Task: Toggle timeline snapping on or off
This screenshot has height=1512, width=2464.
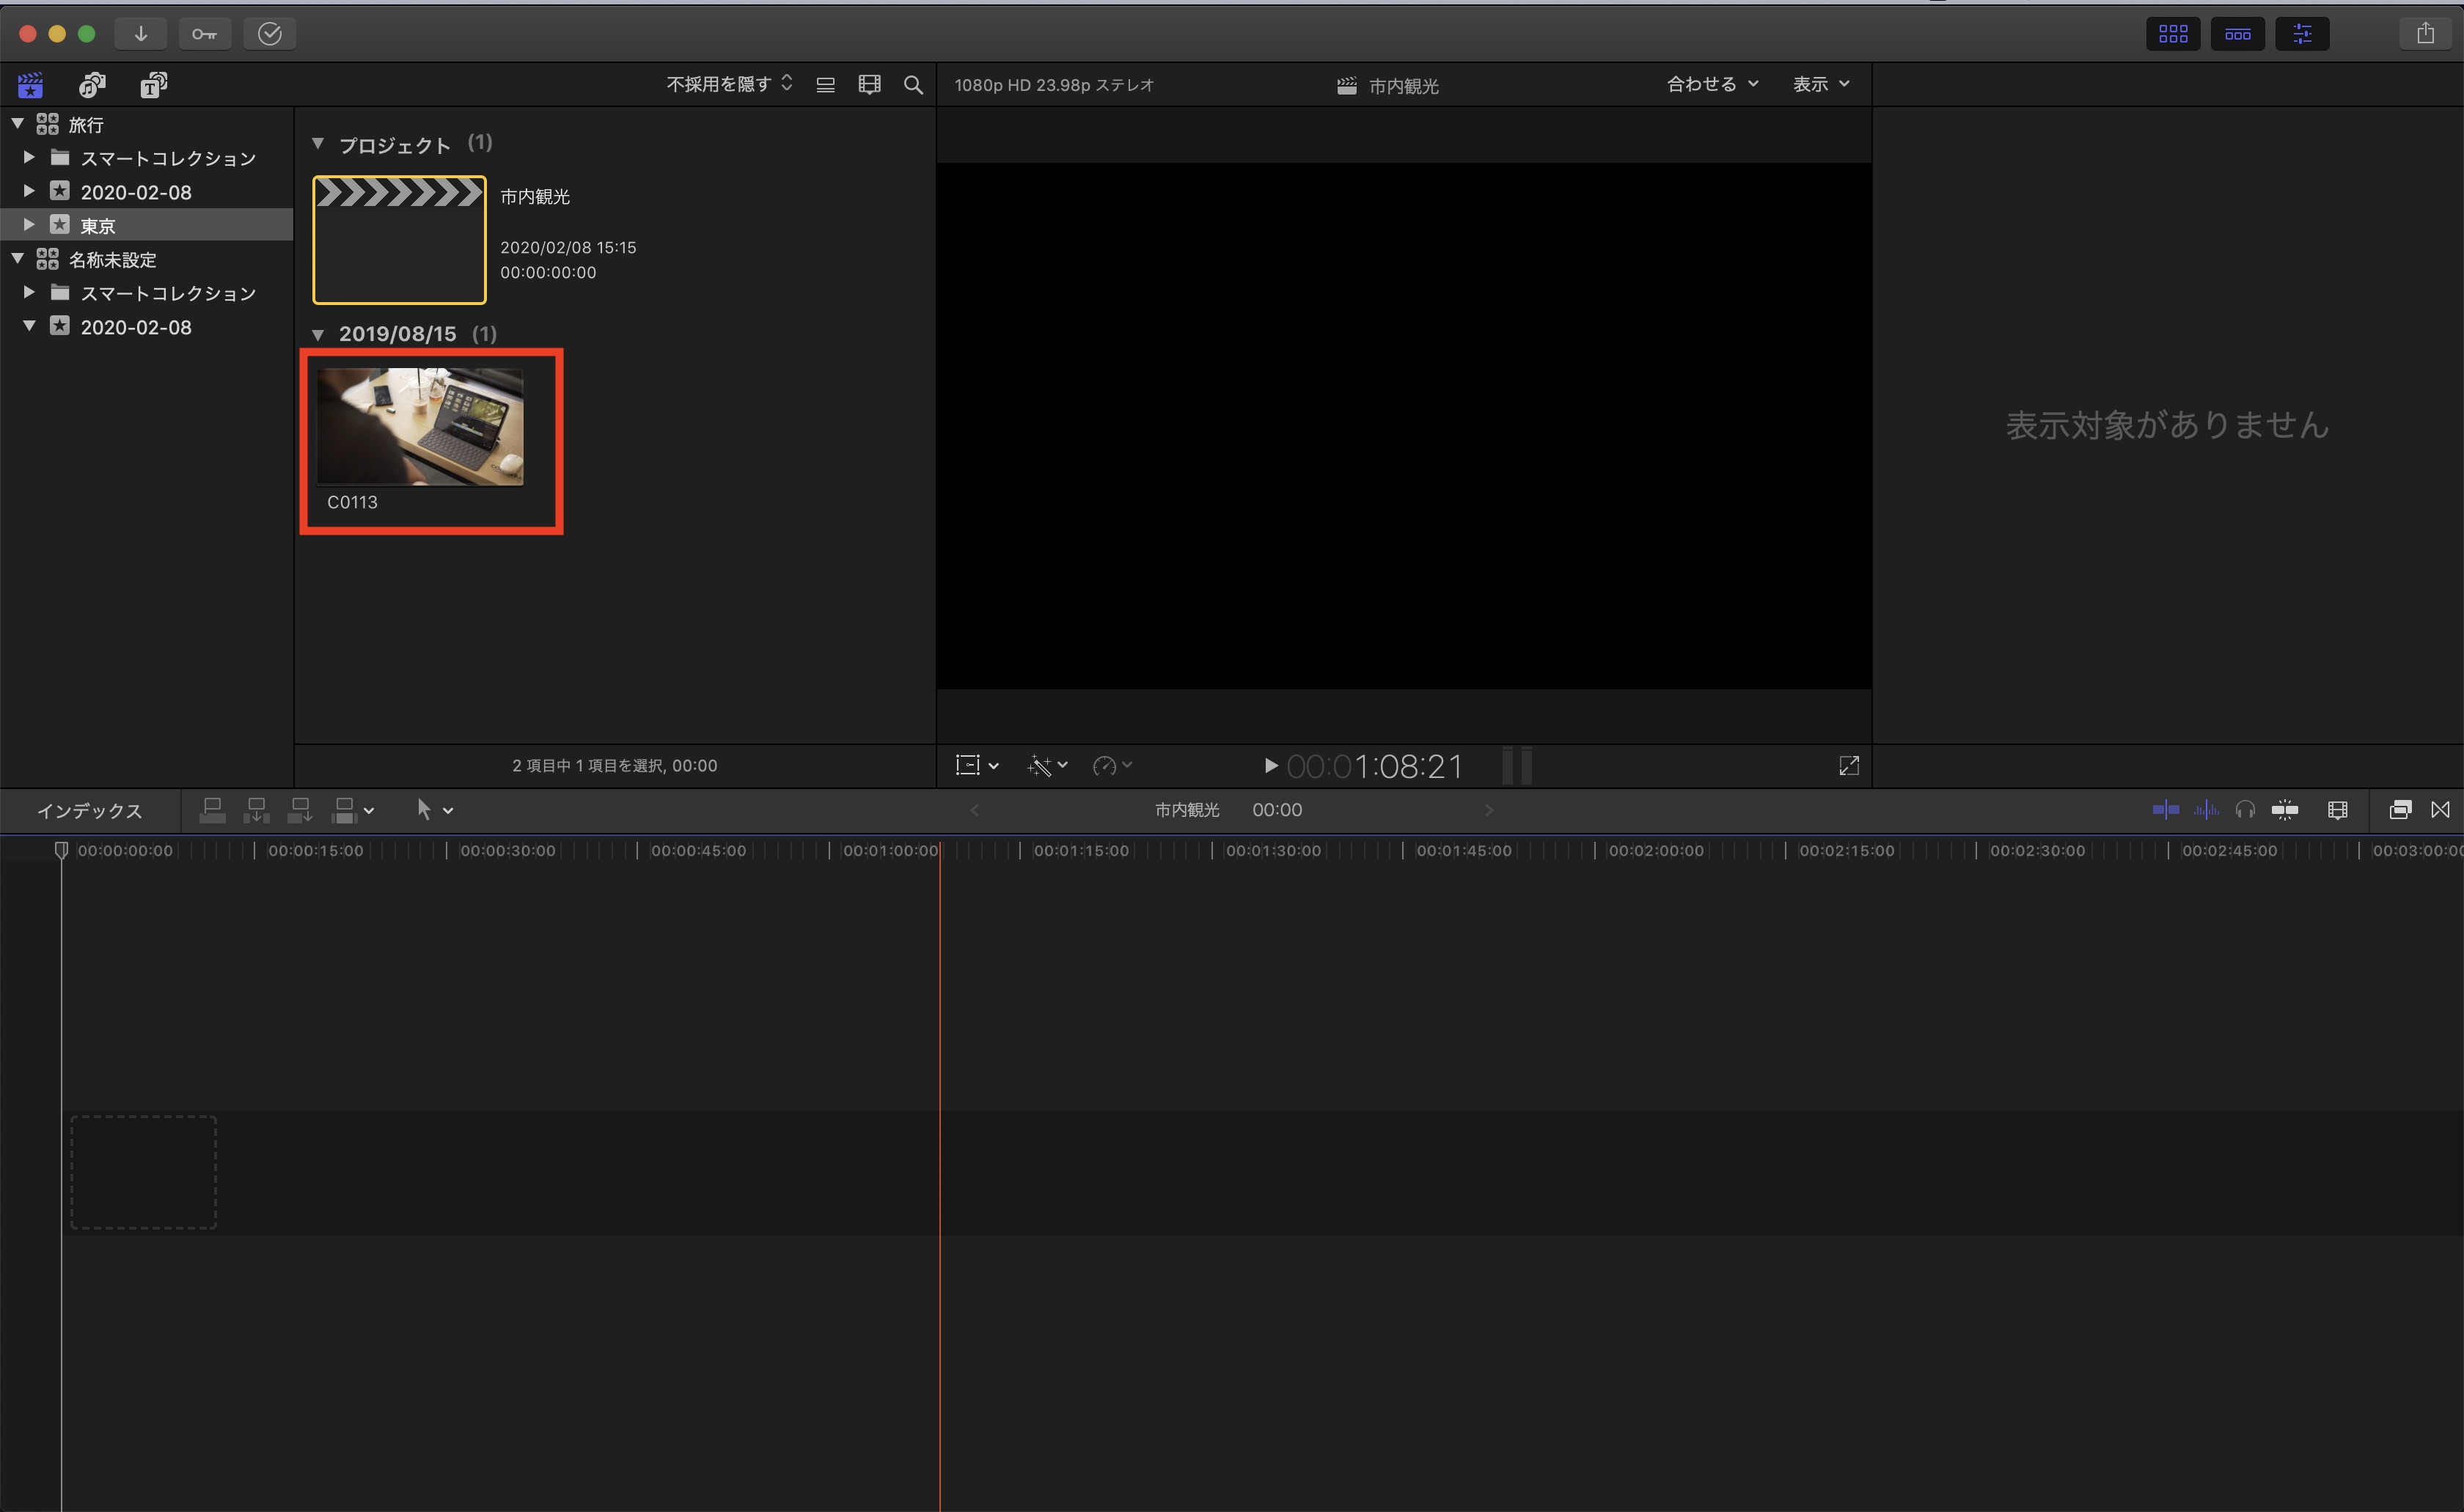Action: (2285, 810)
